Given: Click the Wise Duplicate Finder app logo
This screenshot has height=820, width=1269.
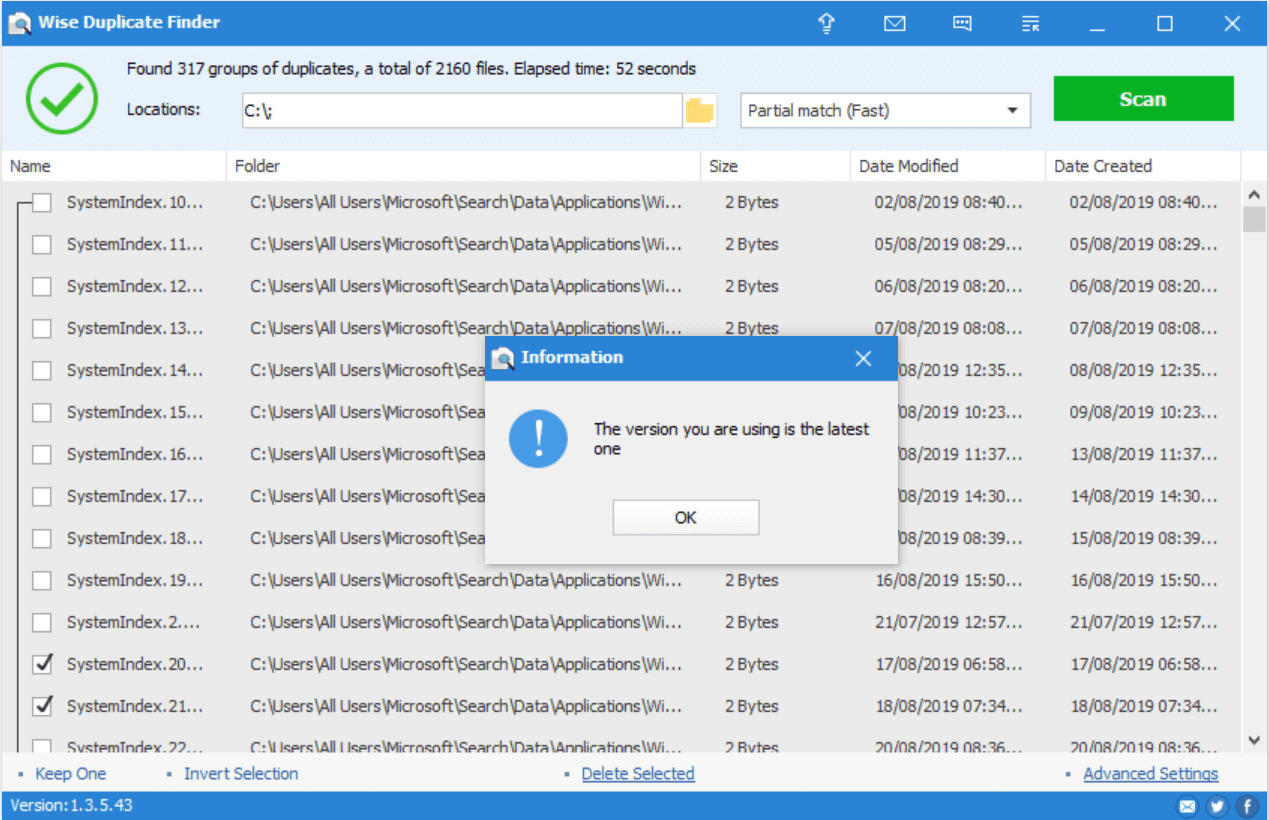Looking at the screenshot, I should [x=19, y=23].
